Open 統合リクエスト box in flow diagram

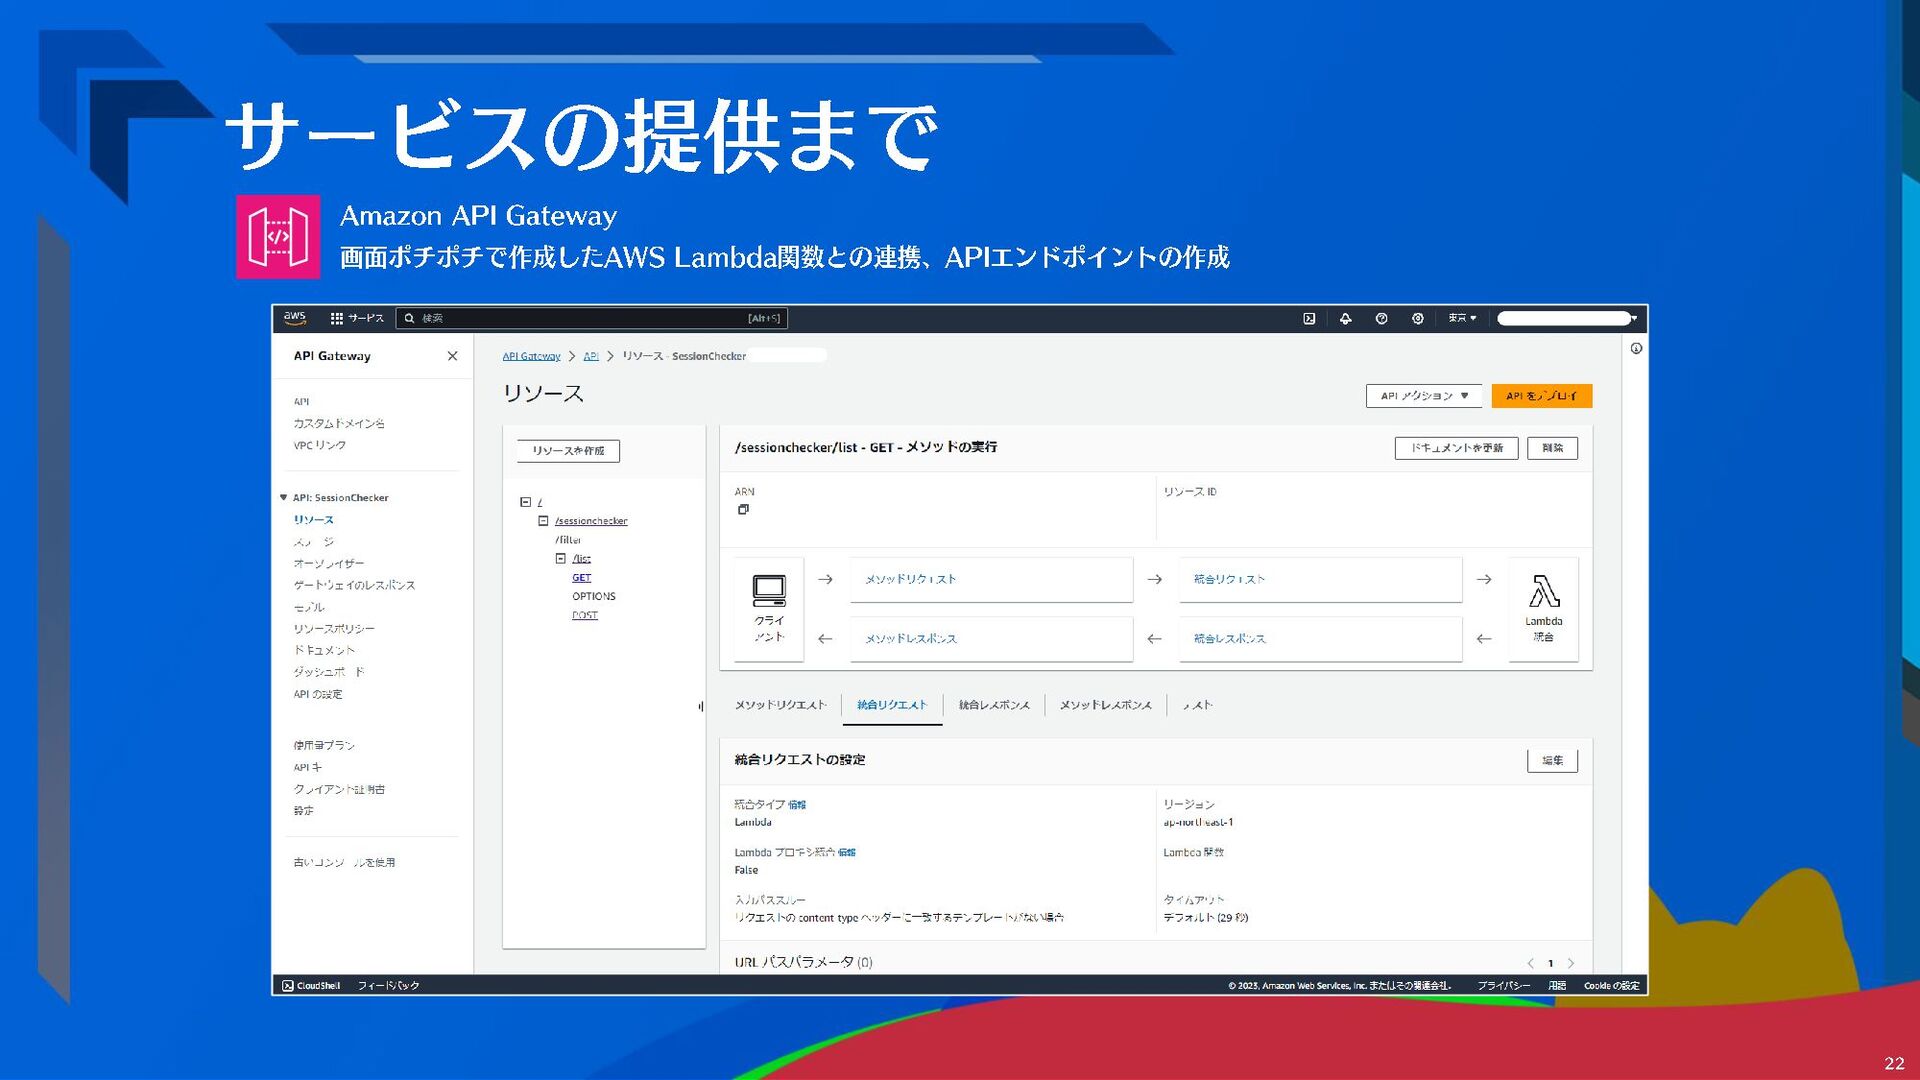[x=1320, y=580]
